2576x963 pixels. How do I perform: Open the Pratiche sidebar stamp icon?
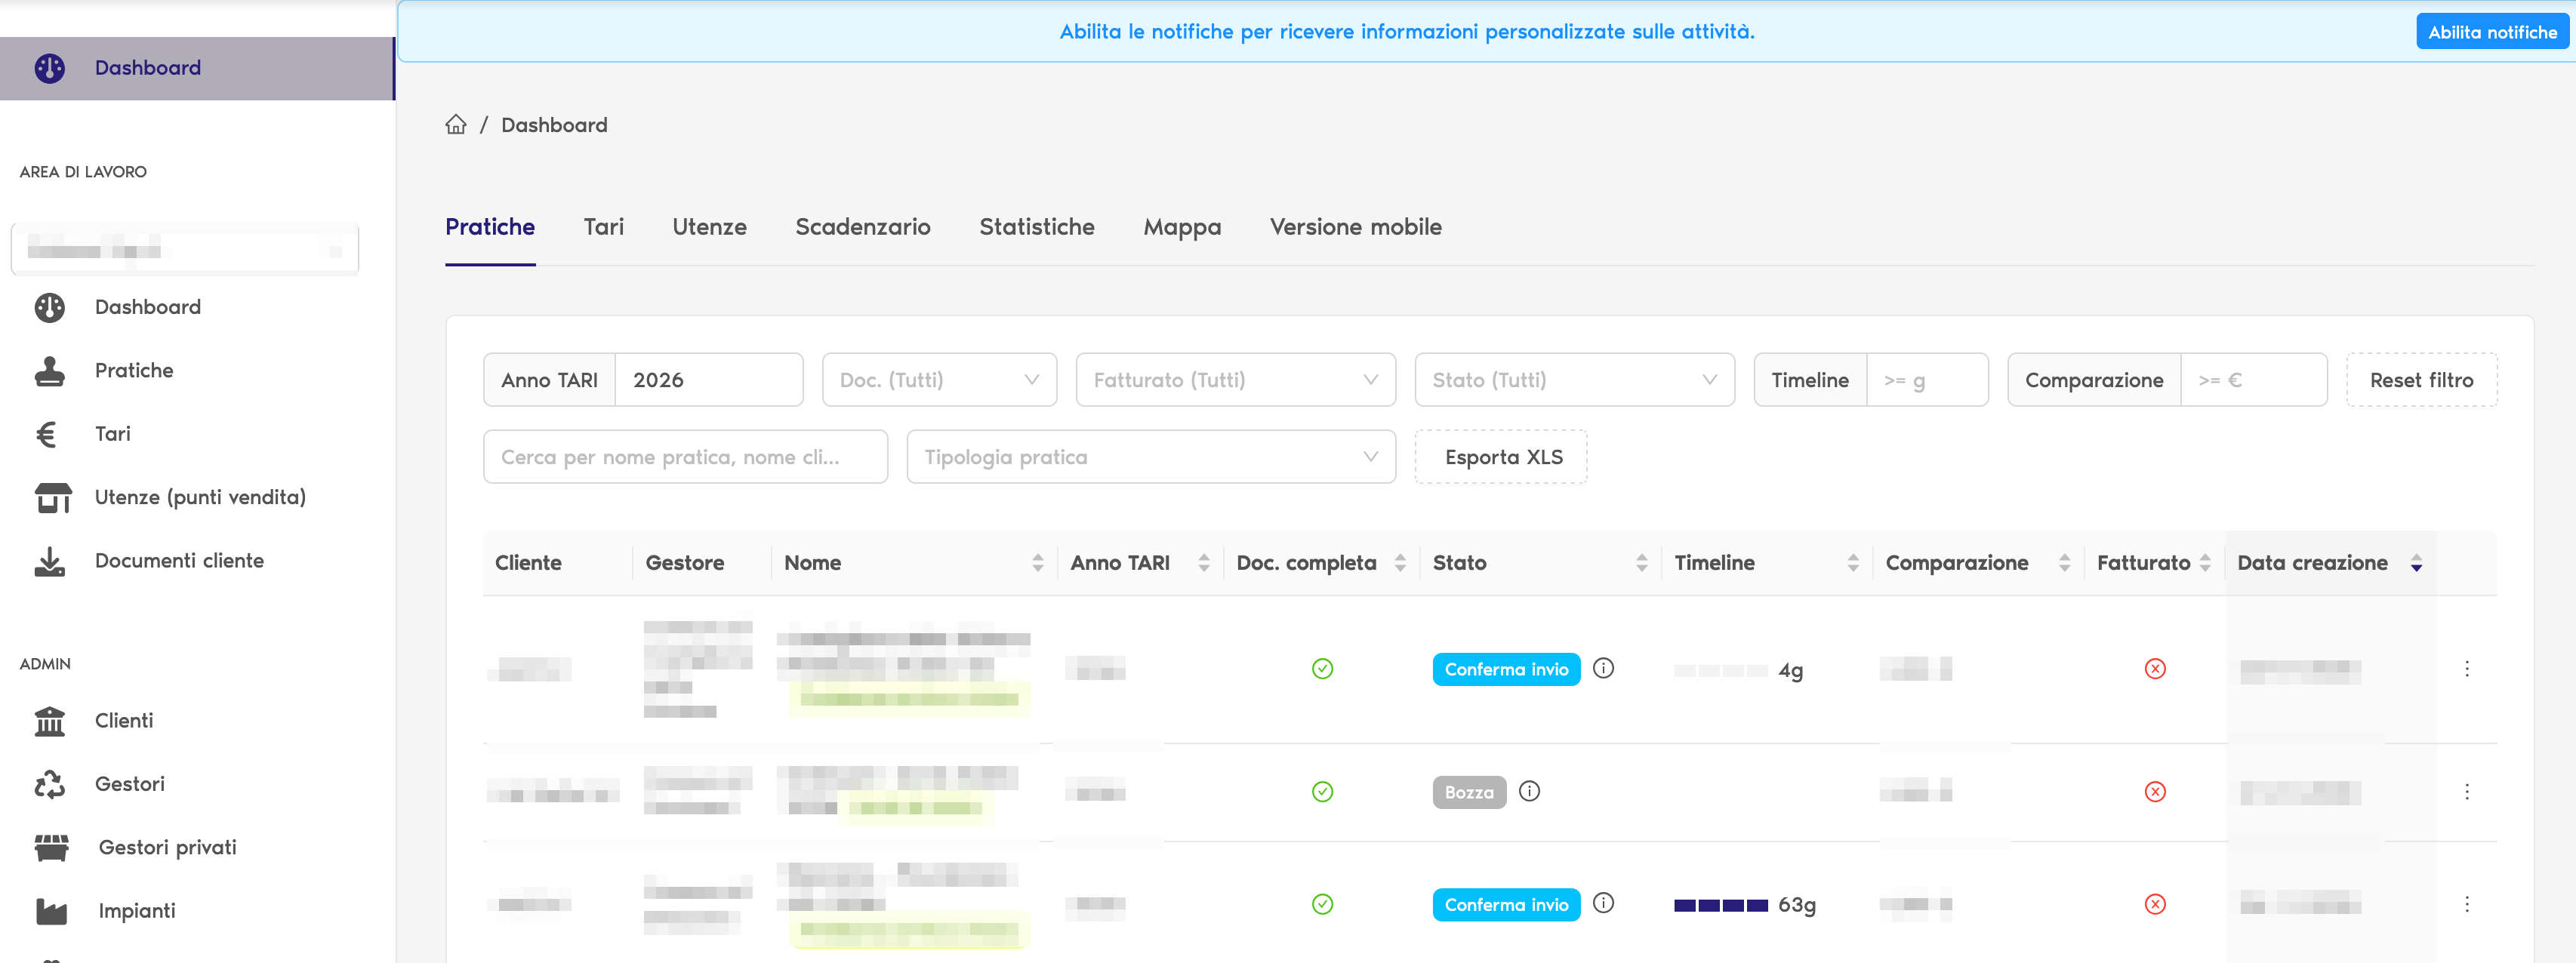(50, 371)
